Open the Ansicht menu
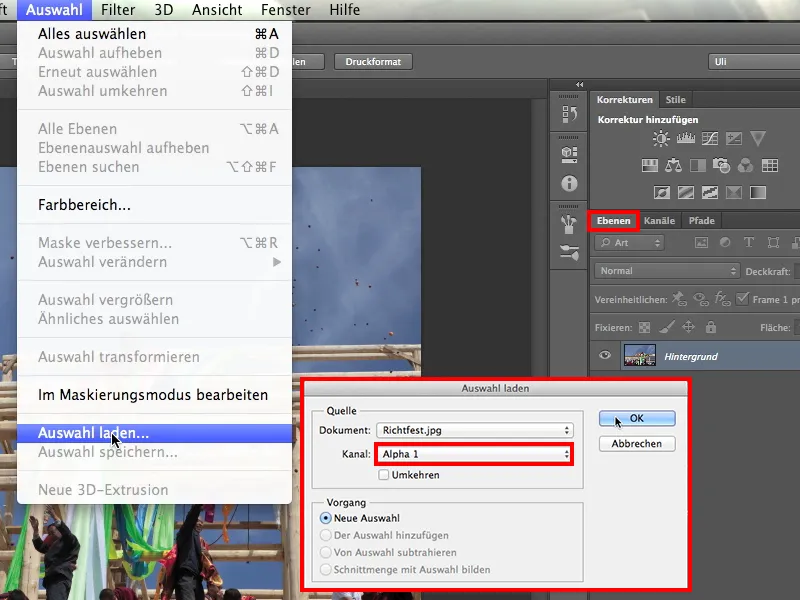Screen dimensions: 800x600 [217, 10]
